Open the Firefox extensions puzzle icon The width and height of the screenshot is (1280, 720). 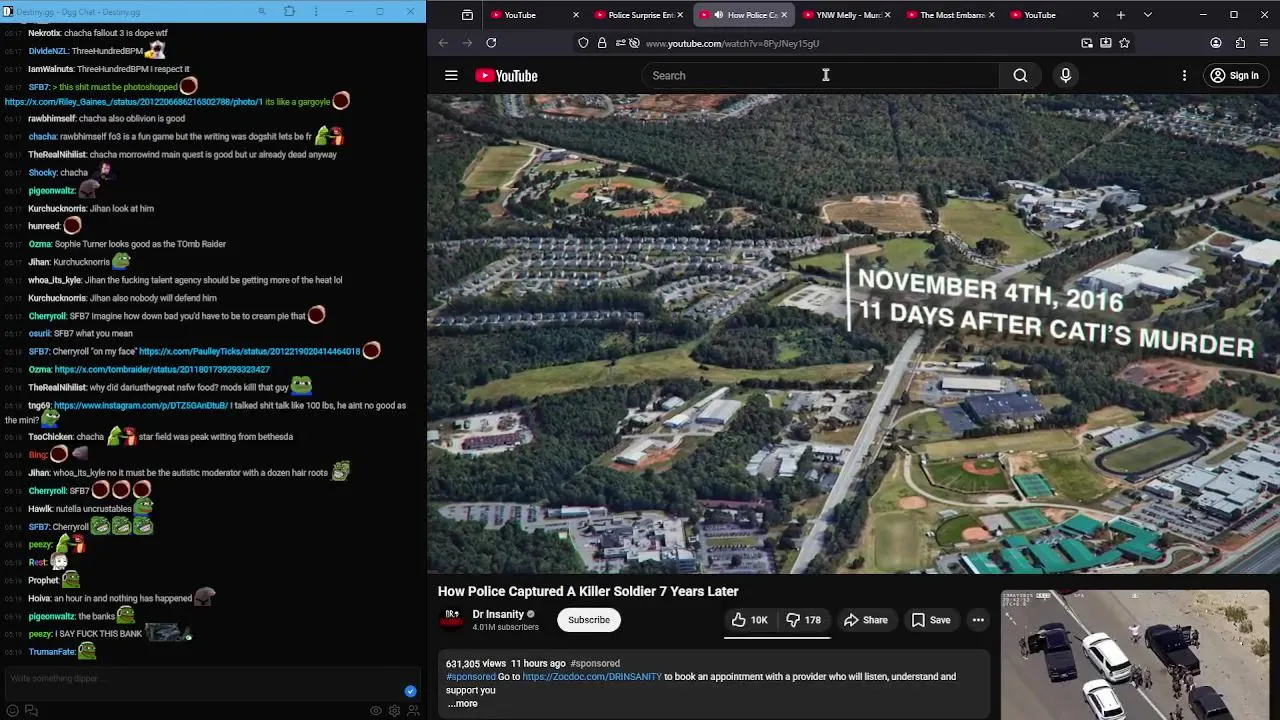[x=1240, y=43]
